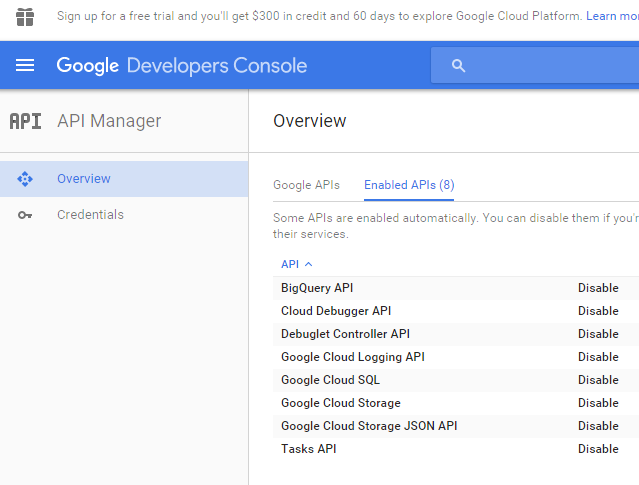Click the Google Developers Console title
Screen dimensions: 639x485
point(182,66)
